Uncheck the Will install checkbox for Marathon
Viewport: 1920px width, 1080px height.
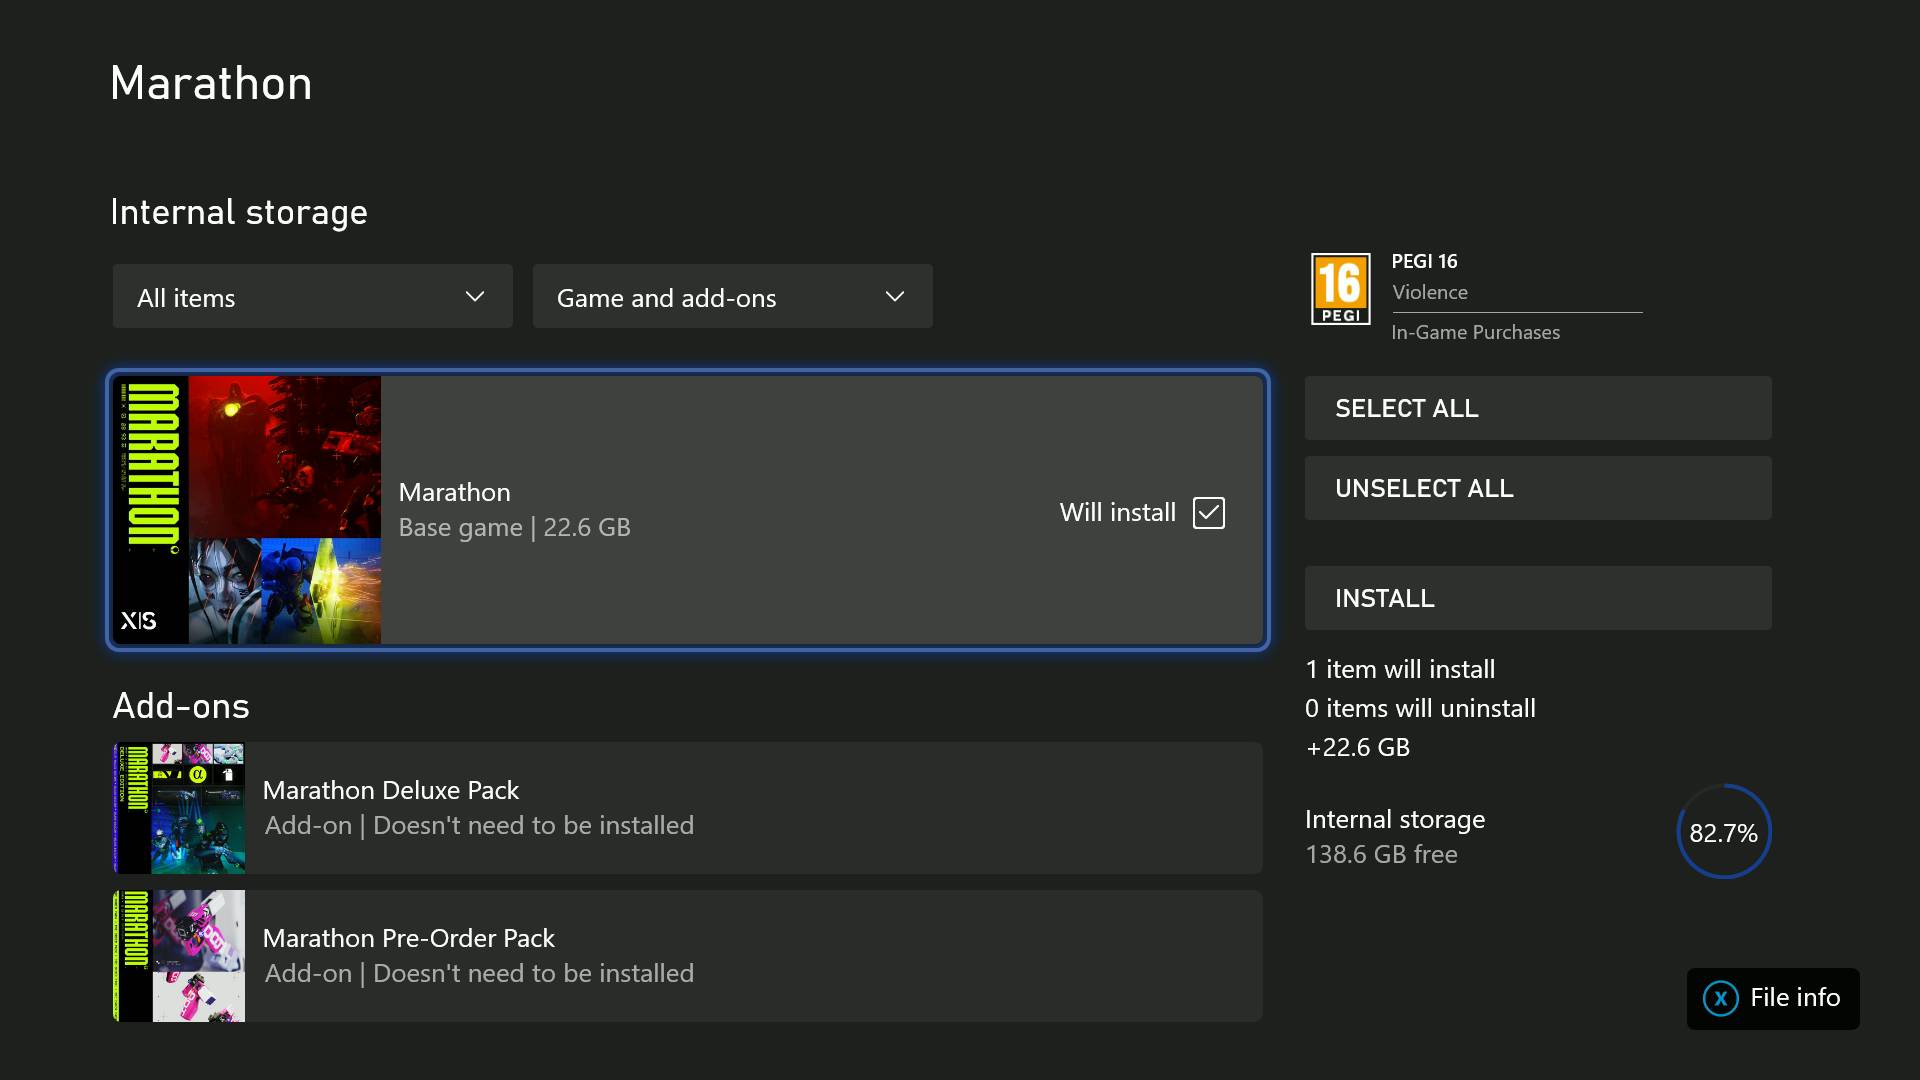point(1209,512)
